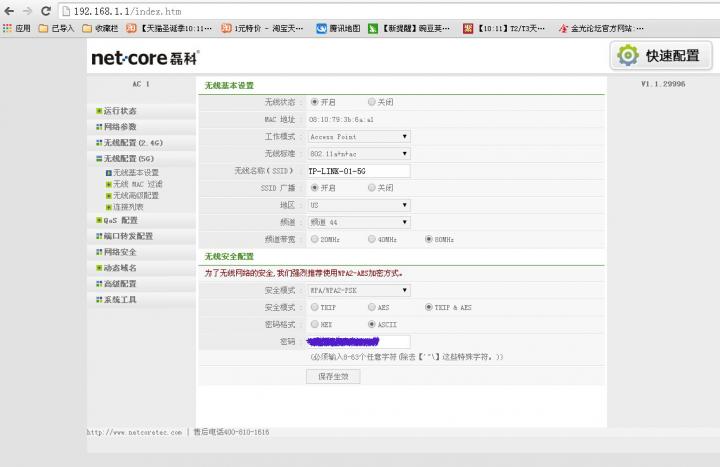720x467 pixels.
Task: Select 20MHz channel bandwidth
Action: (315, 239)
